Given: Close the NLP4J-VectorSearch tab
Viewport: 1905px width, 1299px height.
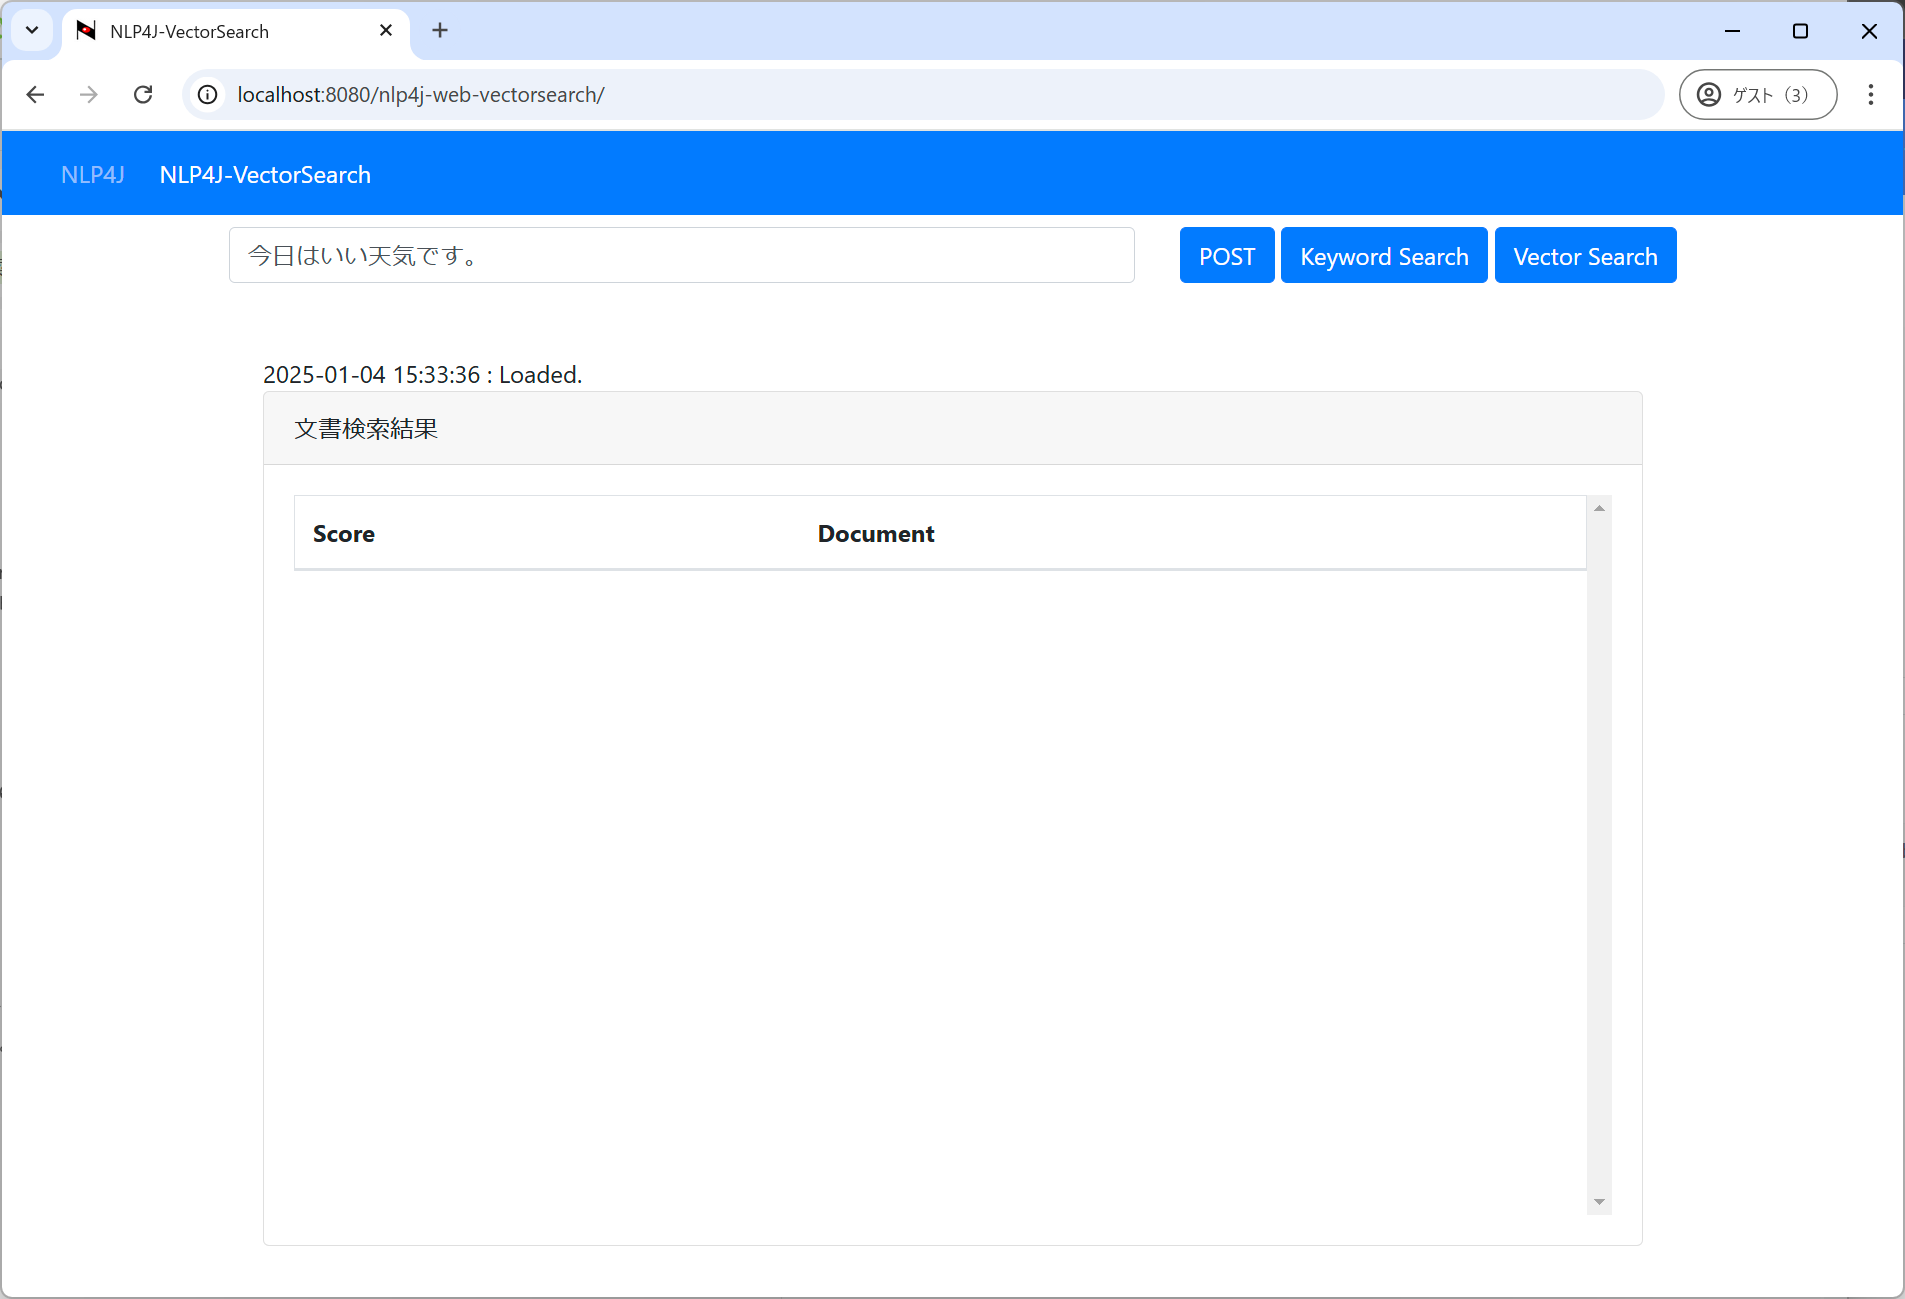Looking at the screenshot, I should point(386,31).
